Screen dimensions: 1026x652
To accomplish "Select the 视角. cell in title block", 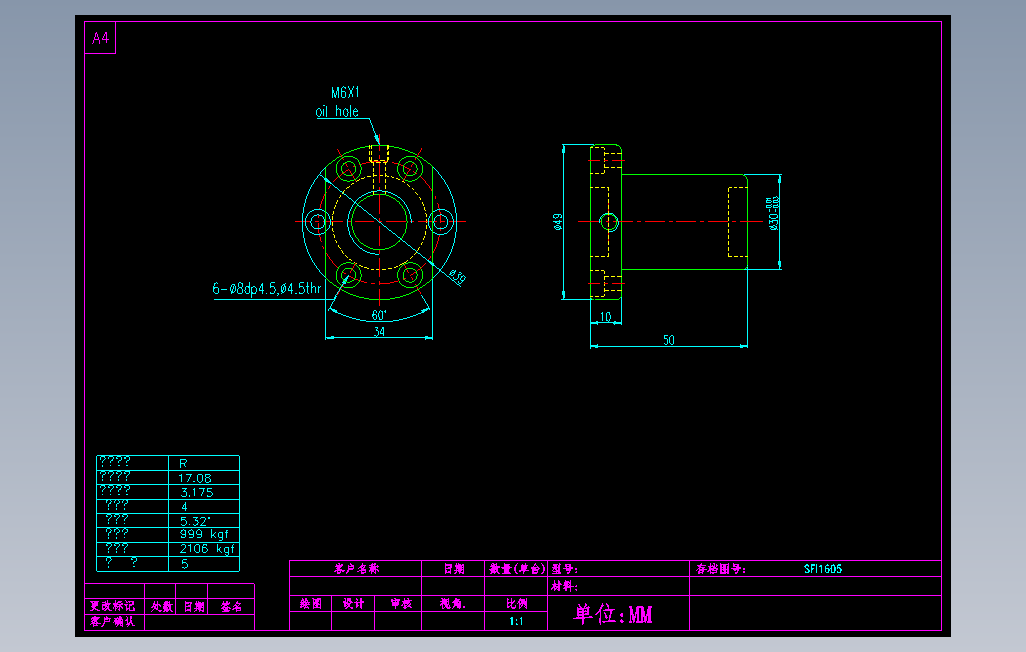I will 453,604.
